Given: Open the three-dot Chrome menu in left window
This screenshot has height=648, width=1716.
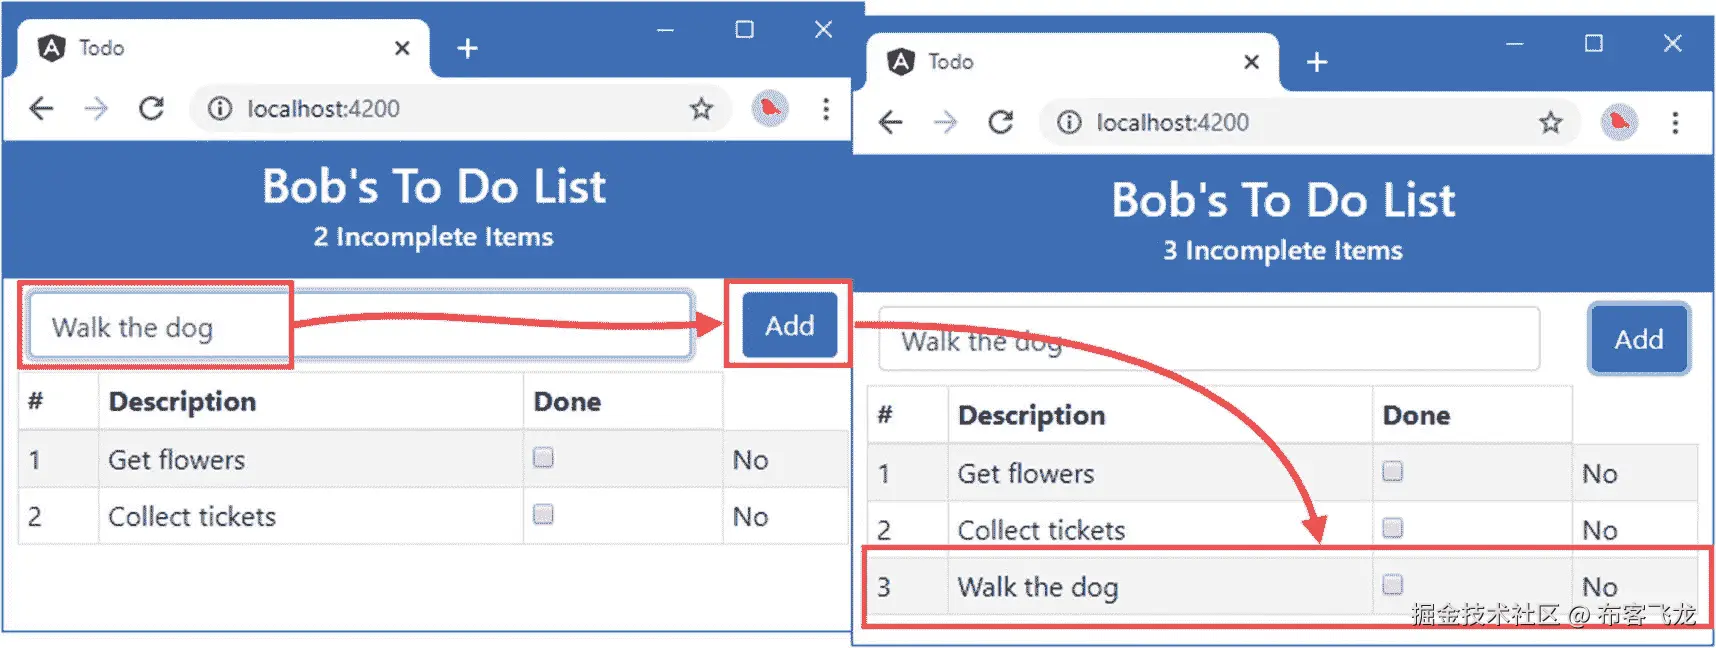Looking at the screenshot, I should pos(825,108).
